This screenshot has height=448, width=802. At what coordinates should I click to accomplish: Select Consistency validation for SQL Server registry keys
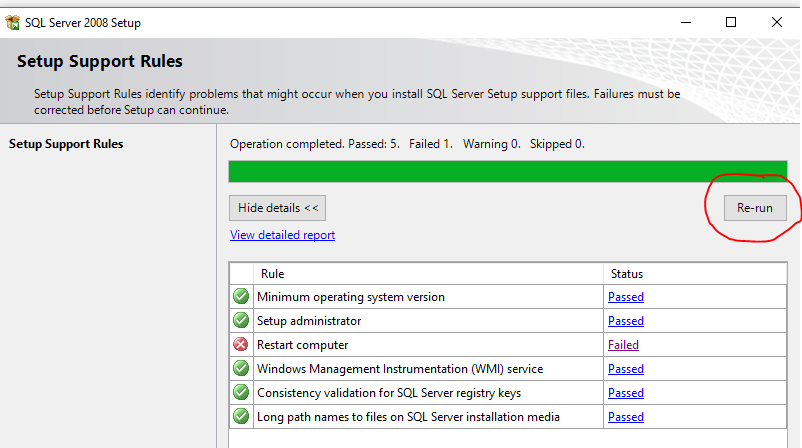pyautogui.click(x=389, y=393)
